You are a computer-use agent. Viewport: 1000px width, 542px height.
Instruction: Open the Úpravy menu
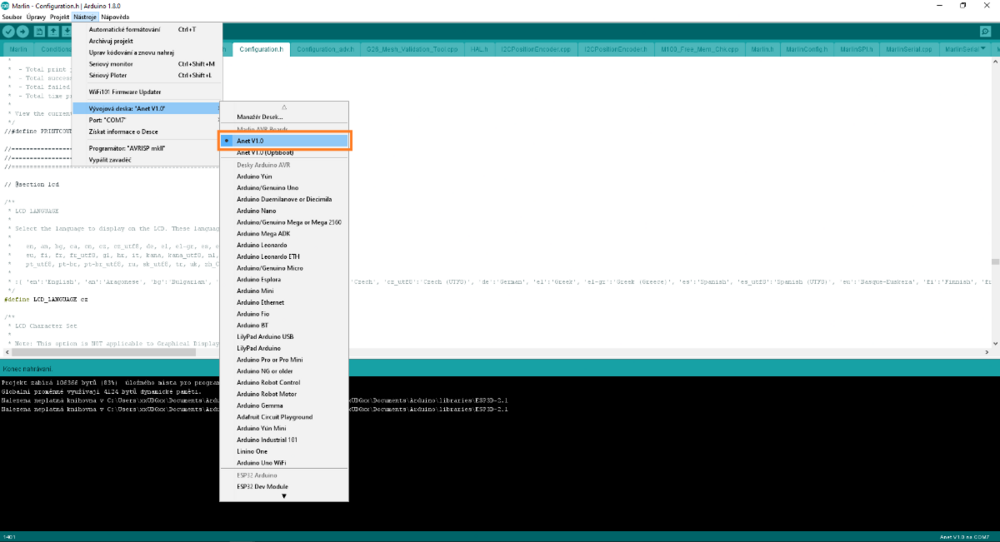[36, 17]
